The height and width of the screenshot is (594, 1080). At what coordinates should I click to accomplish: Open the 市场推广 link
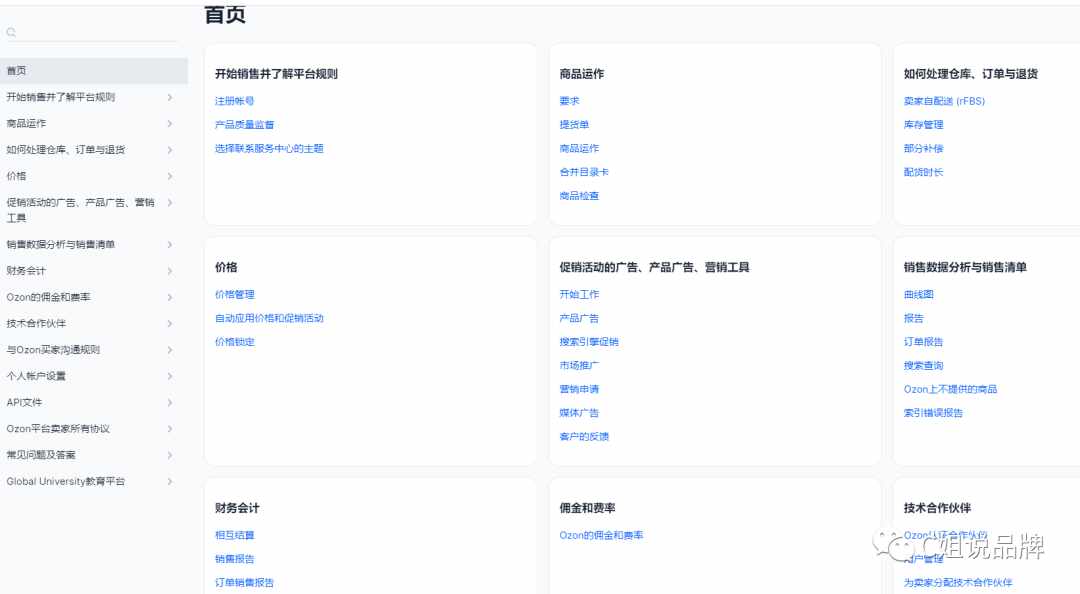(x=579, y=365)
